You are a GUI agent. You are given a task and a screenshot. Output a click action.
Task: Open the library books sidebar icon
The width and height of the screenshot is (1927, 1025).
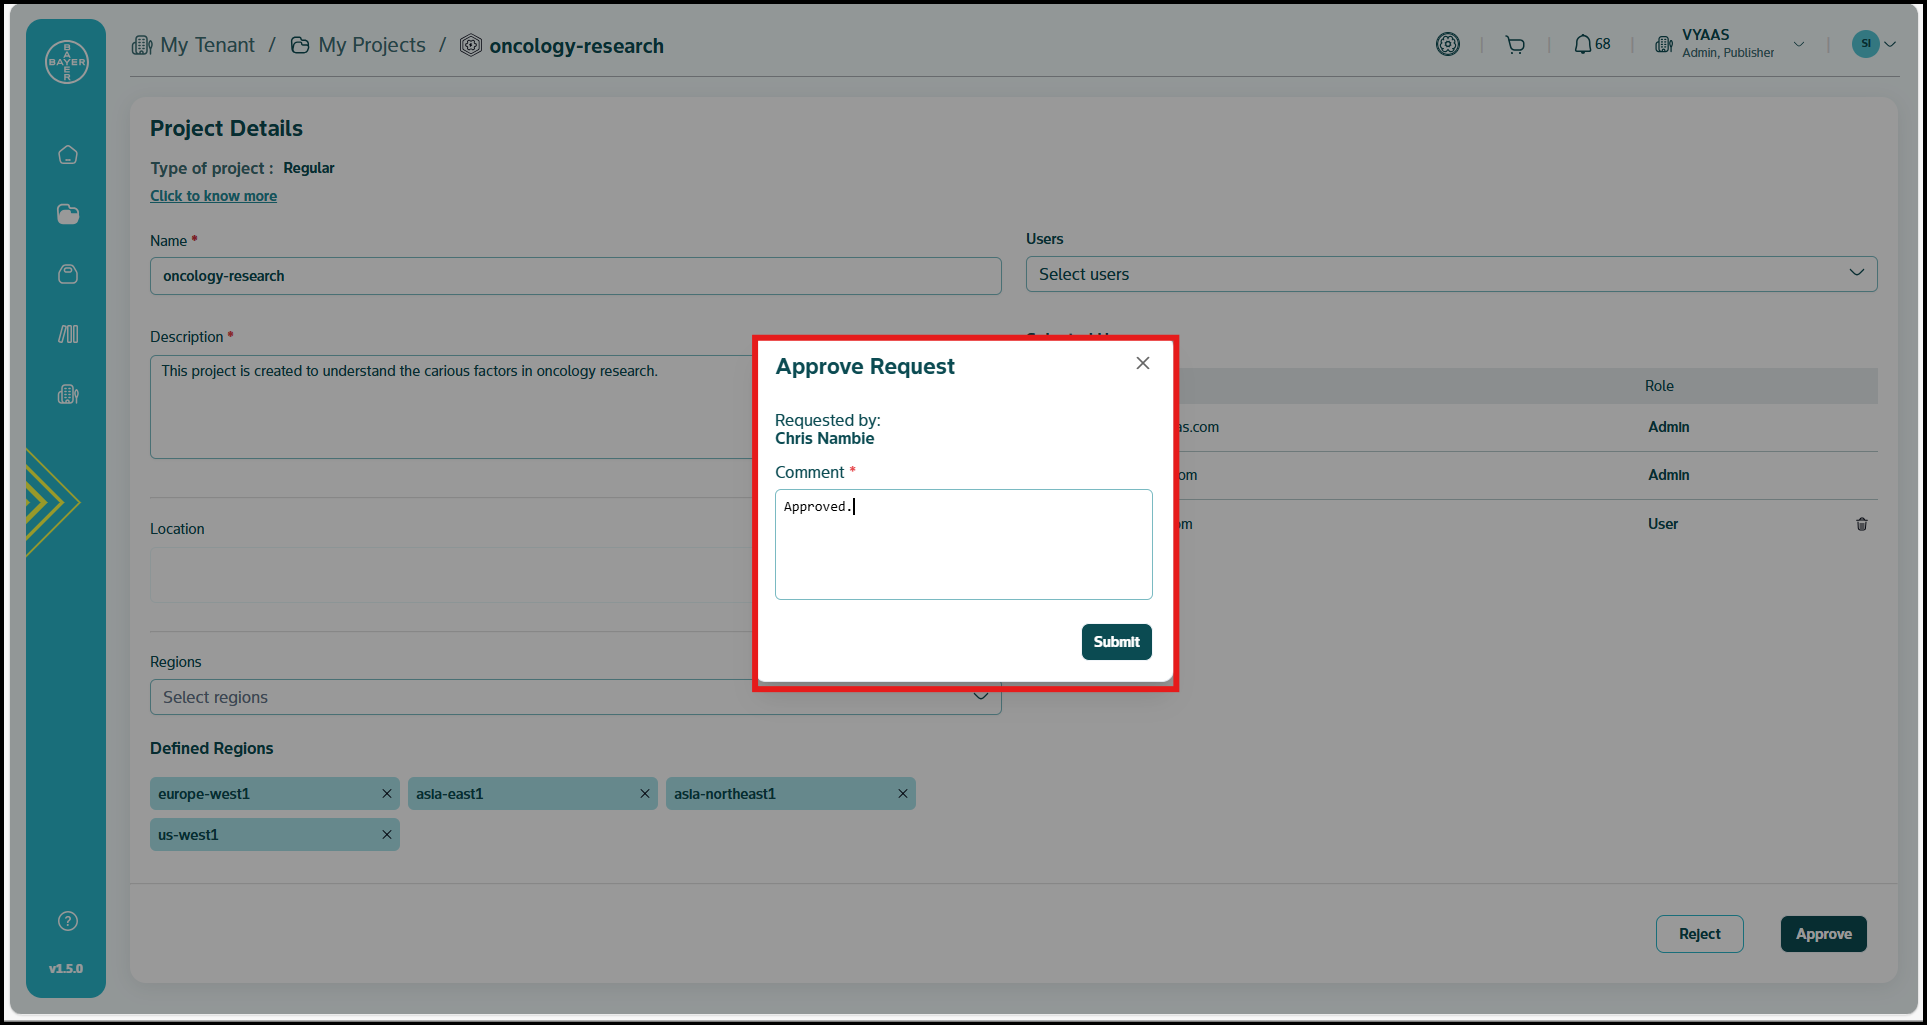pyautogui.click(x=68, y=334)
